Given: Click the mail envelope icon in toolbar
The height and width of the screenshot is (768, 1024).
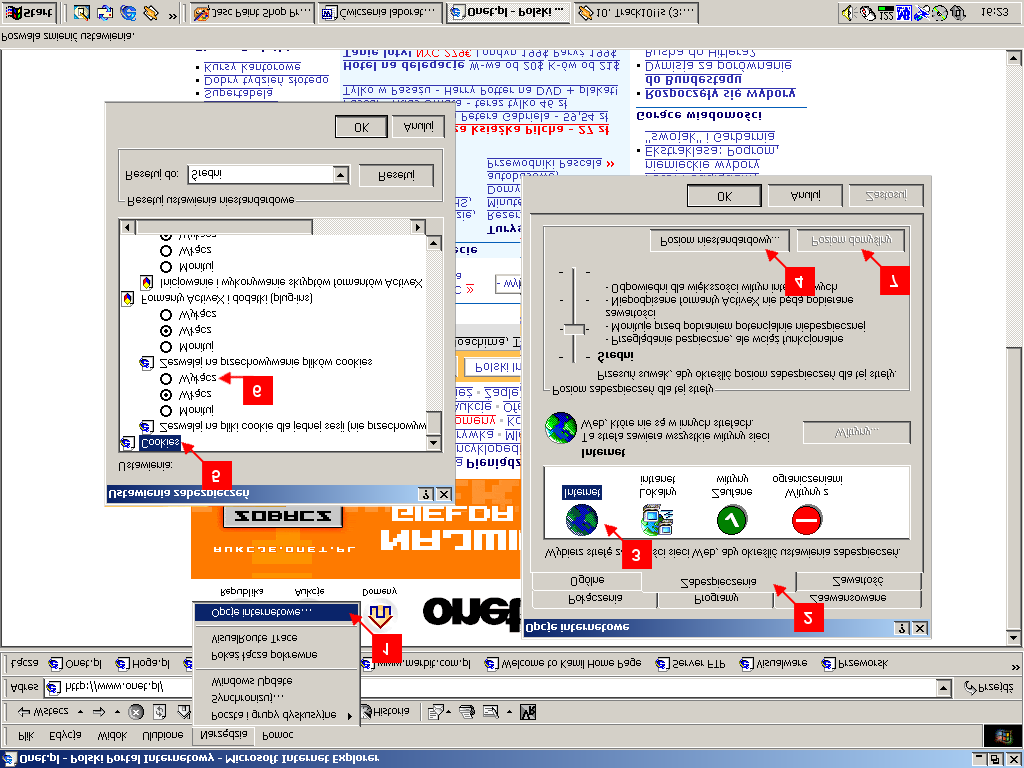Looking at the screenshot, I should (x=436, y=712).
